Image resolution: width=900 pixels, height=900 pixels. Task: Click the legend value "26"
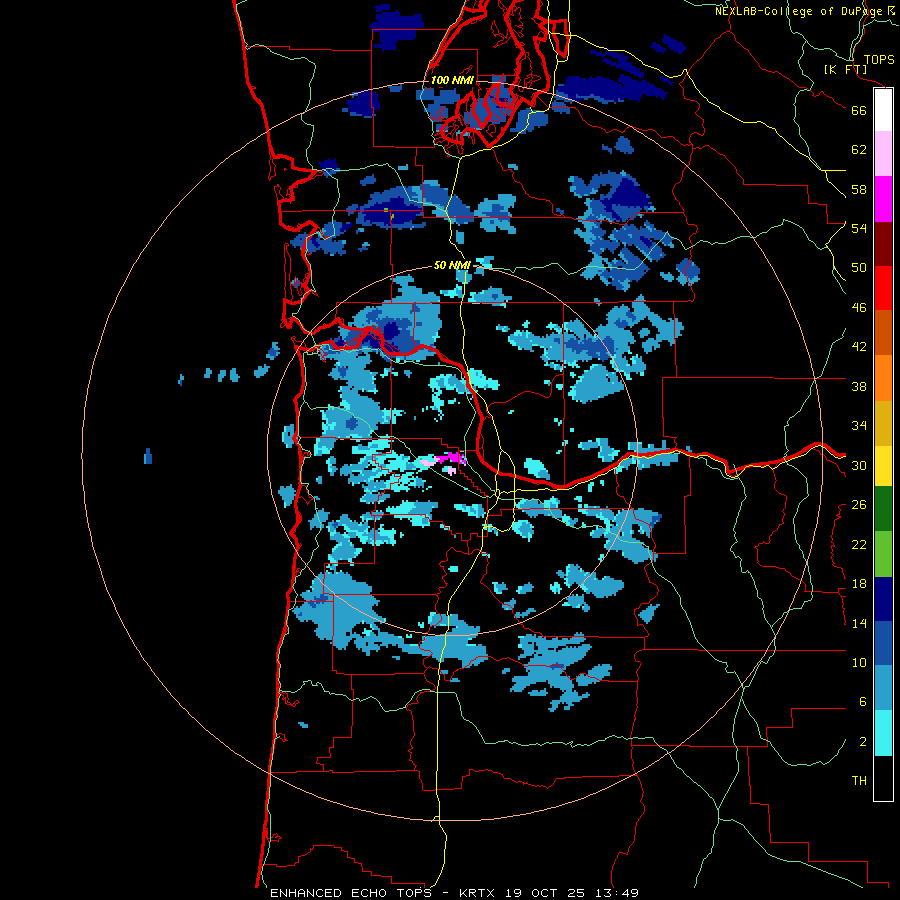click(x=859, y=505)
